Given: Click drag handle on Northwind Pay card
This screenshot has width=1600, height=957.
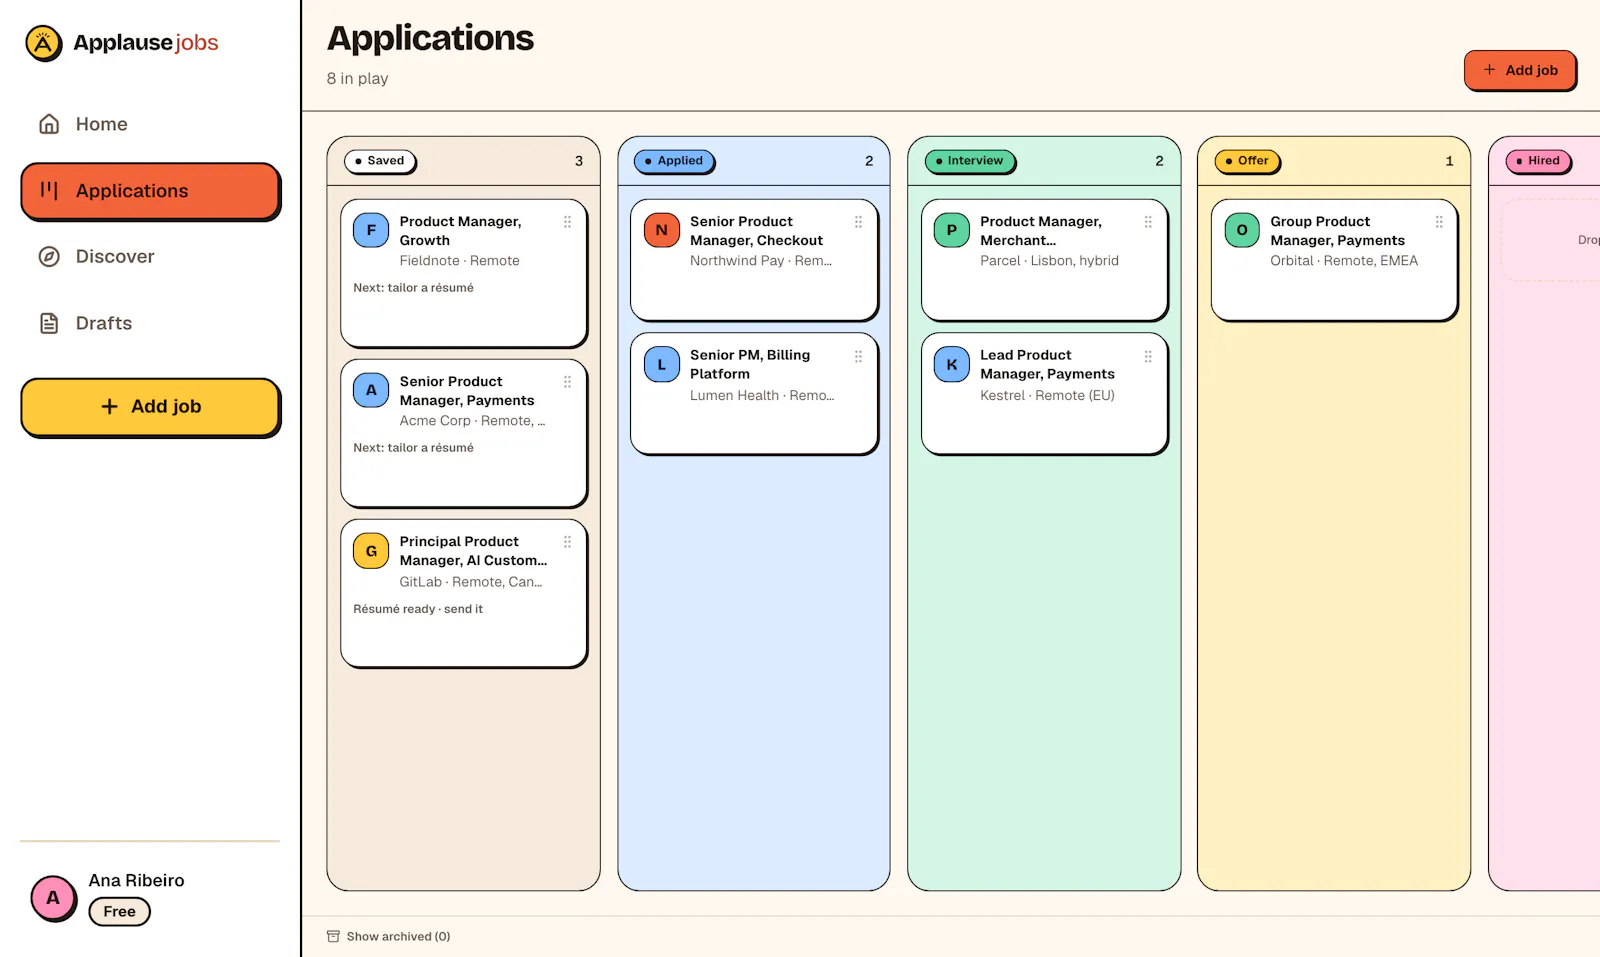Looking at the screenshot, I should coord(858,222).
